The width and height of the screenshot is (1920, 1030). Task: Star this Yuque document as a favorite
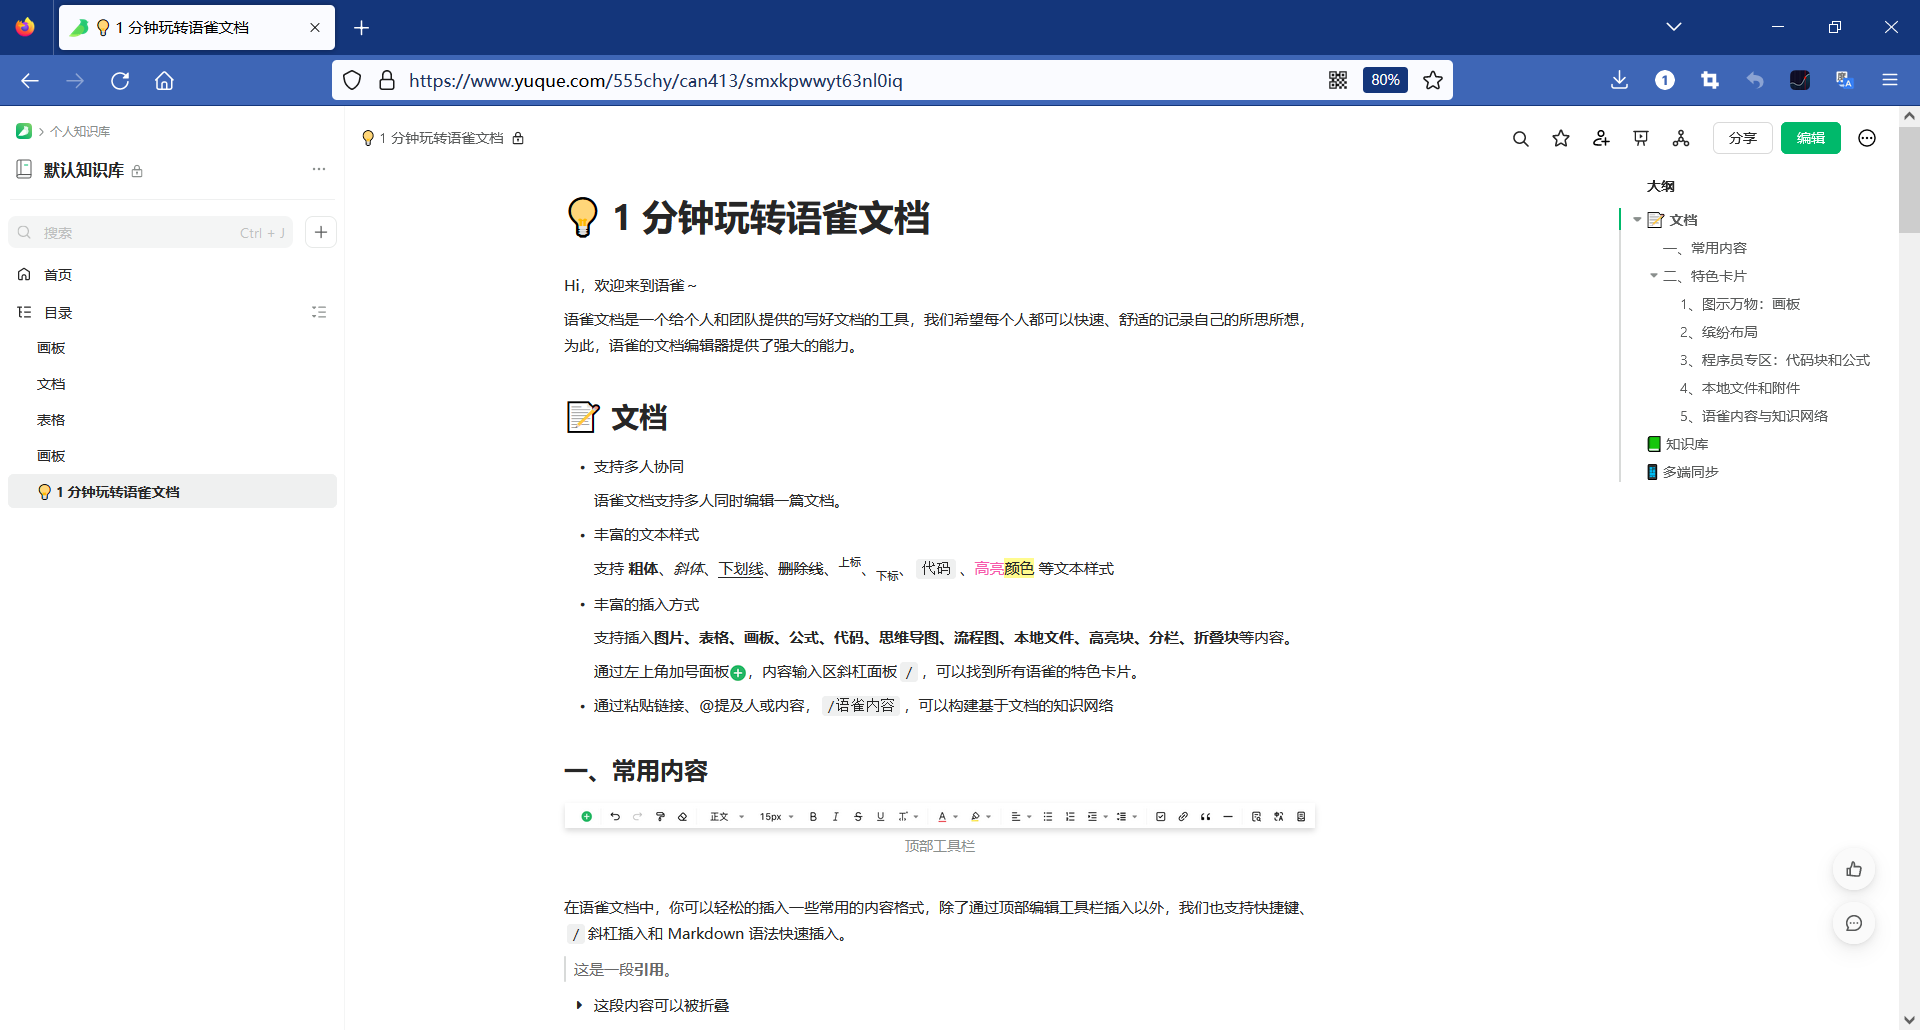(1561, 139)
